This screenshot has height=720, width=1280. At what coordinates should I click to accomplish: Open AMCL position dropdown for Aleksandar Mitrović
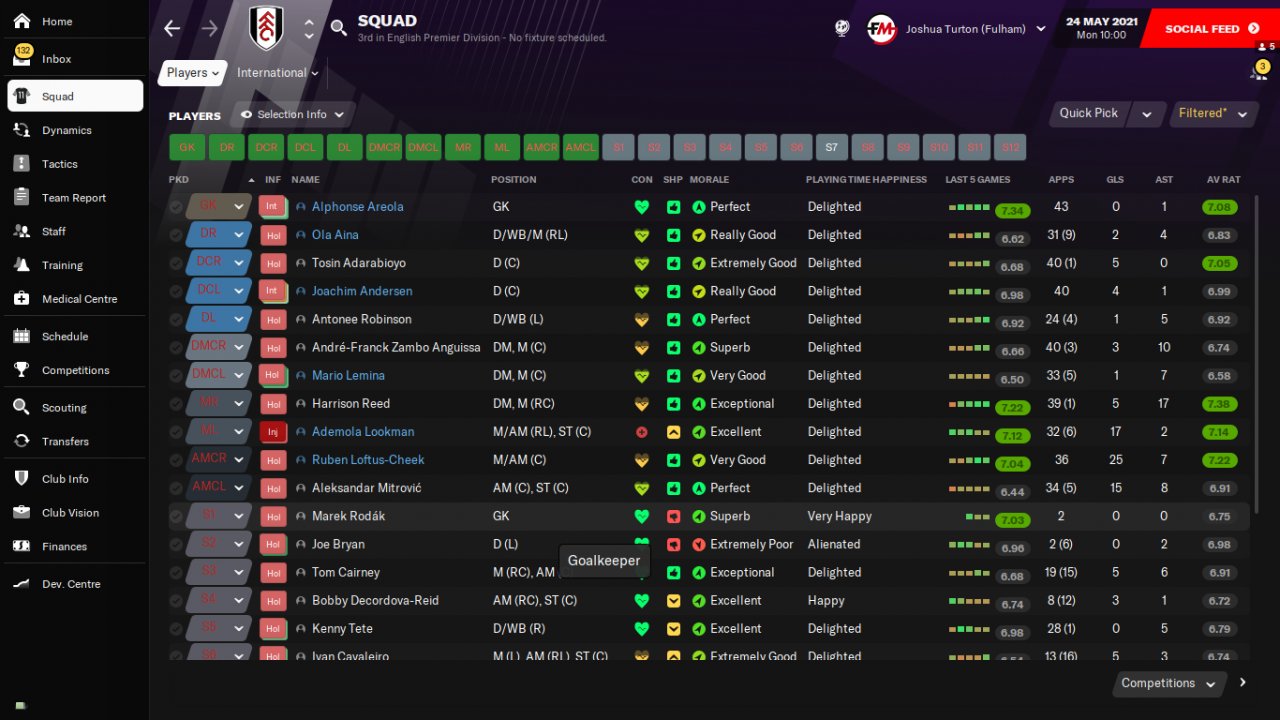(218, 488)
